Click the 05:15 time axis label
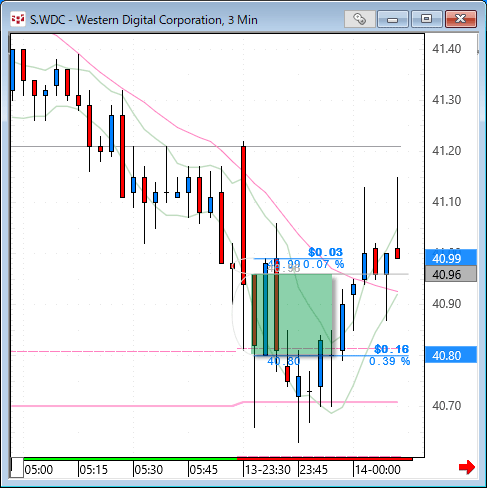 coord(94,470)
